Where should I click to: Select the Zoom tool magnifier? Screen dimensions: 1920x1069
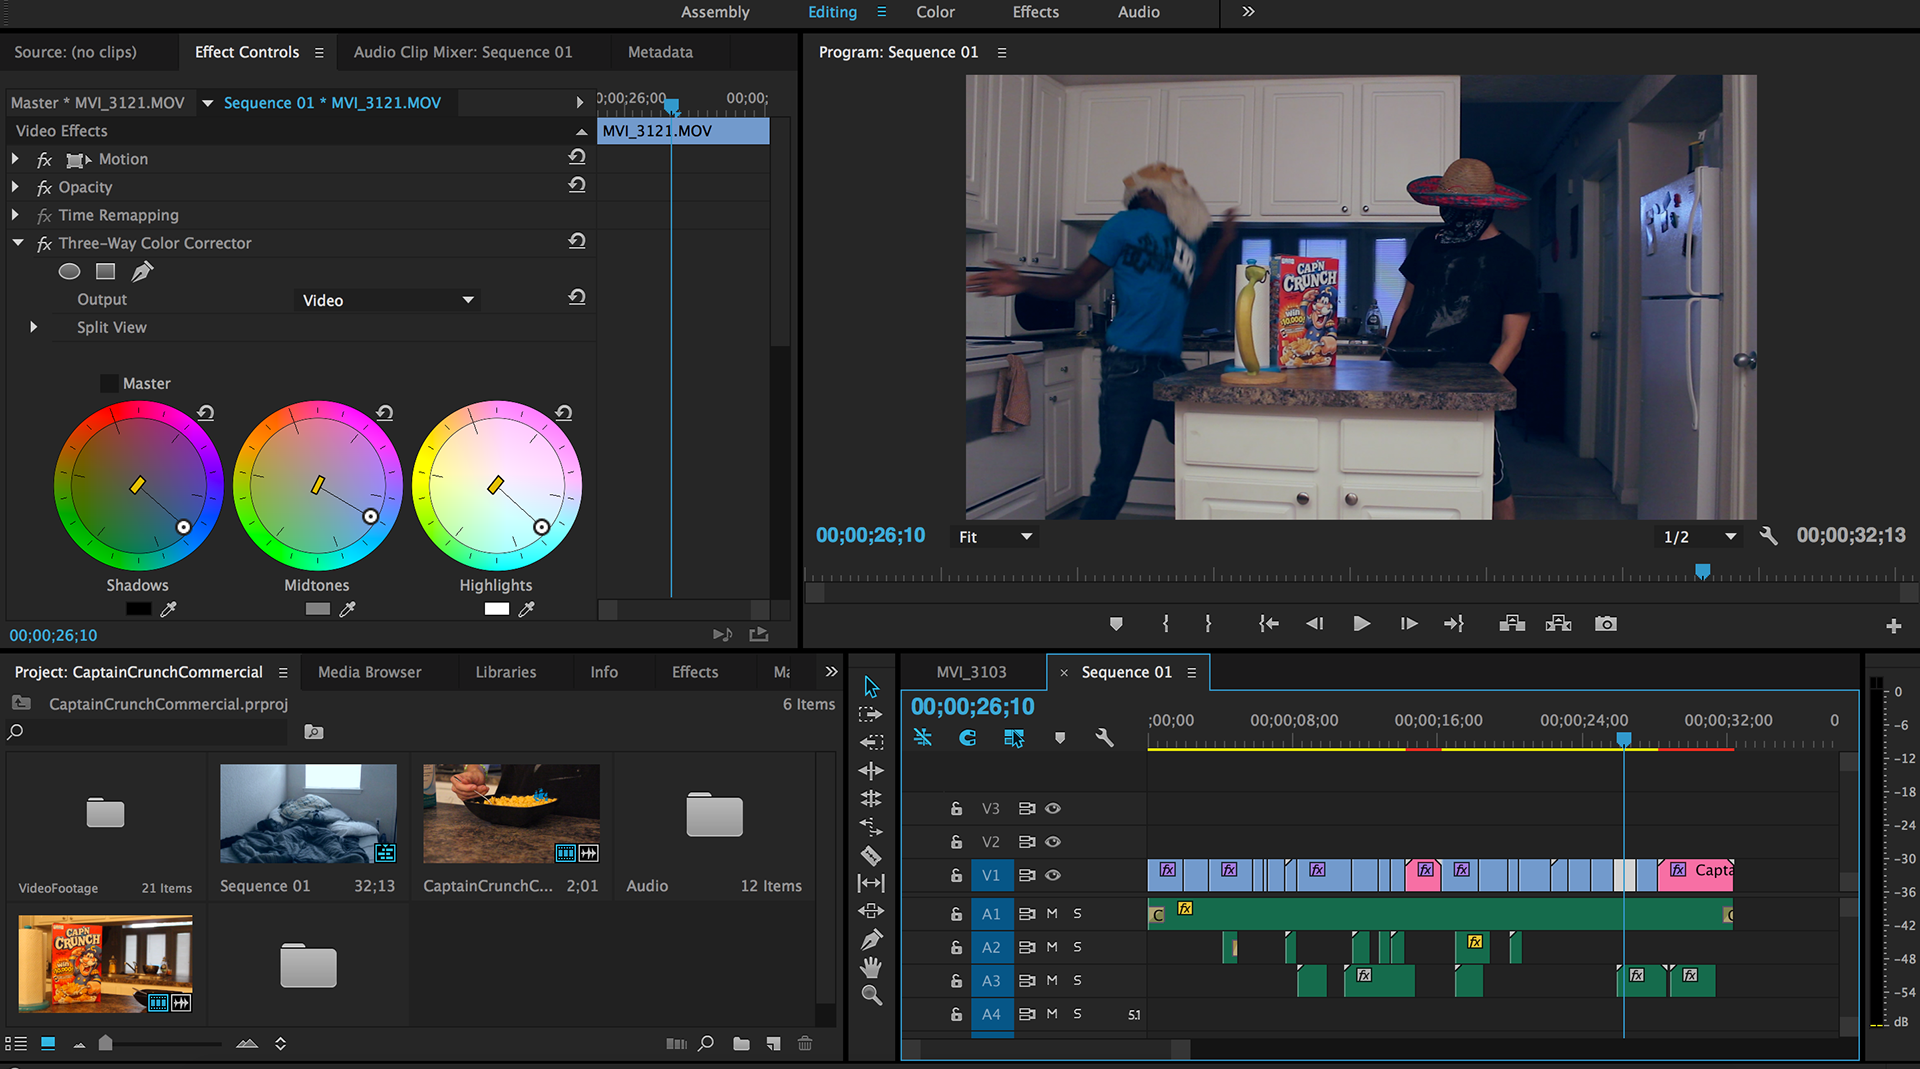click(x=871, y=995)
